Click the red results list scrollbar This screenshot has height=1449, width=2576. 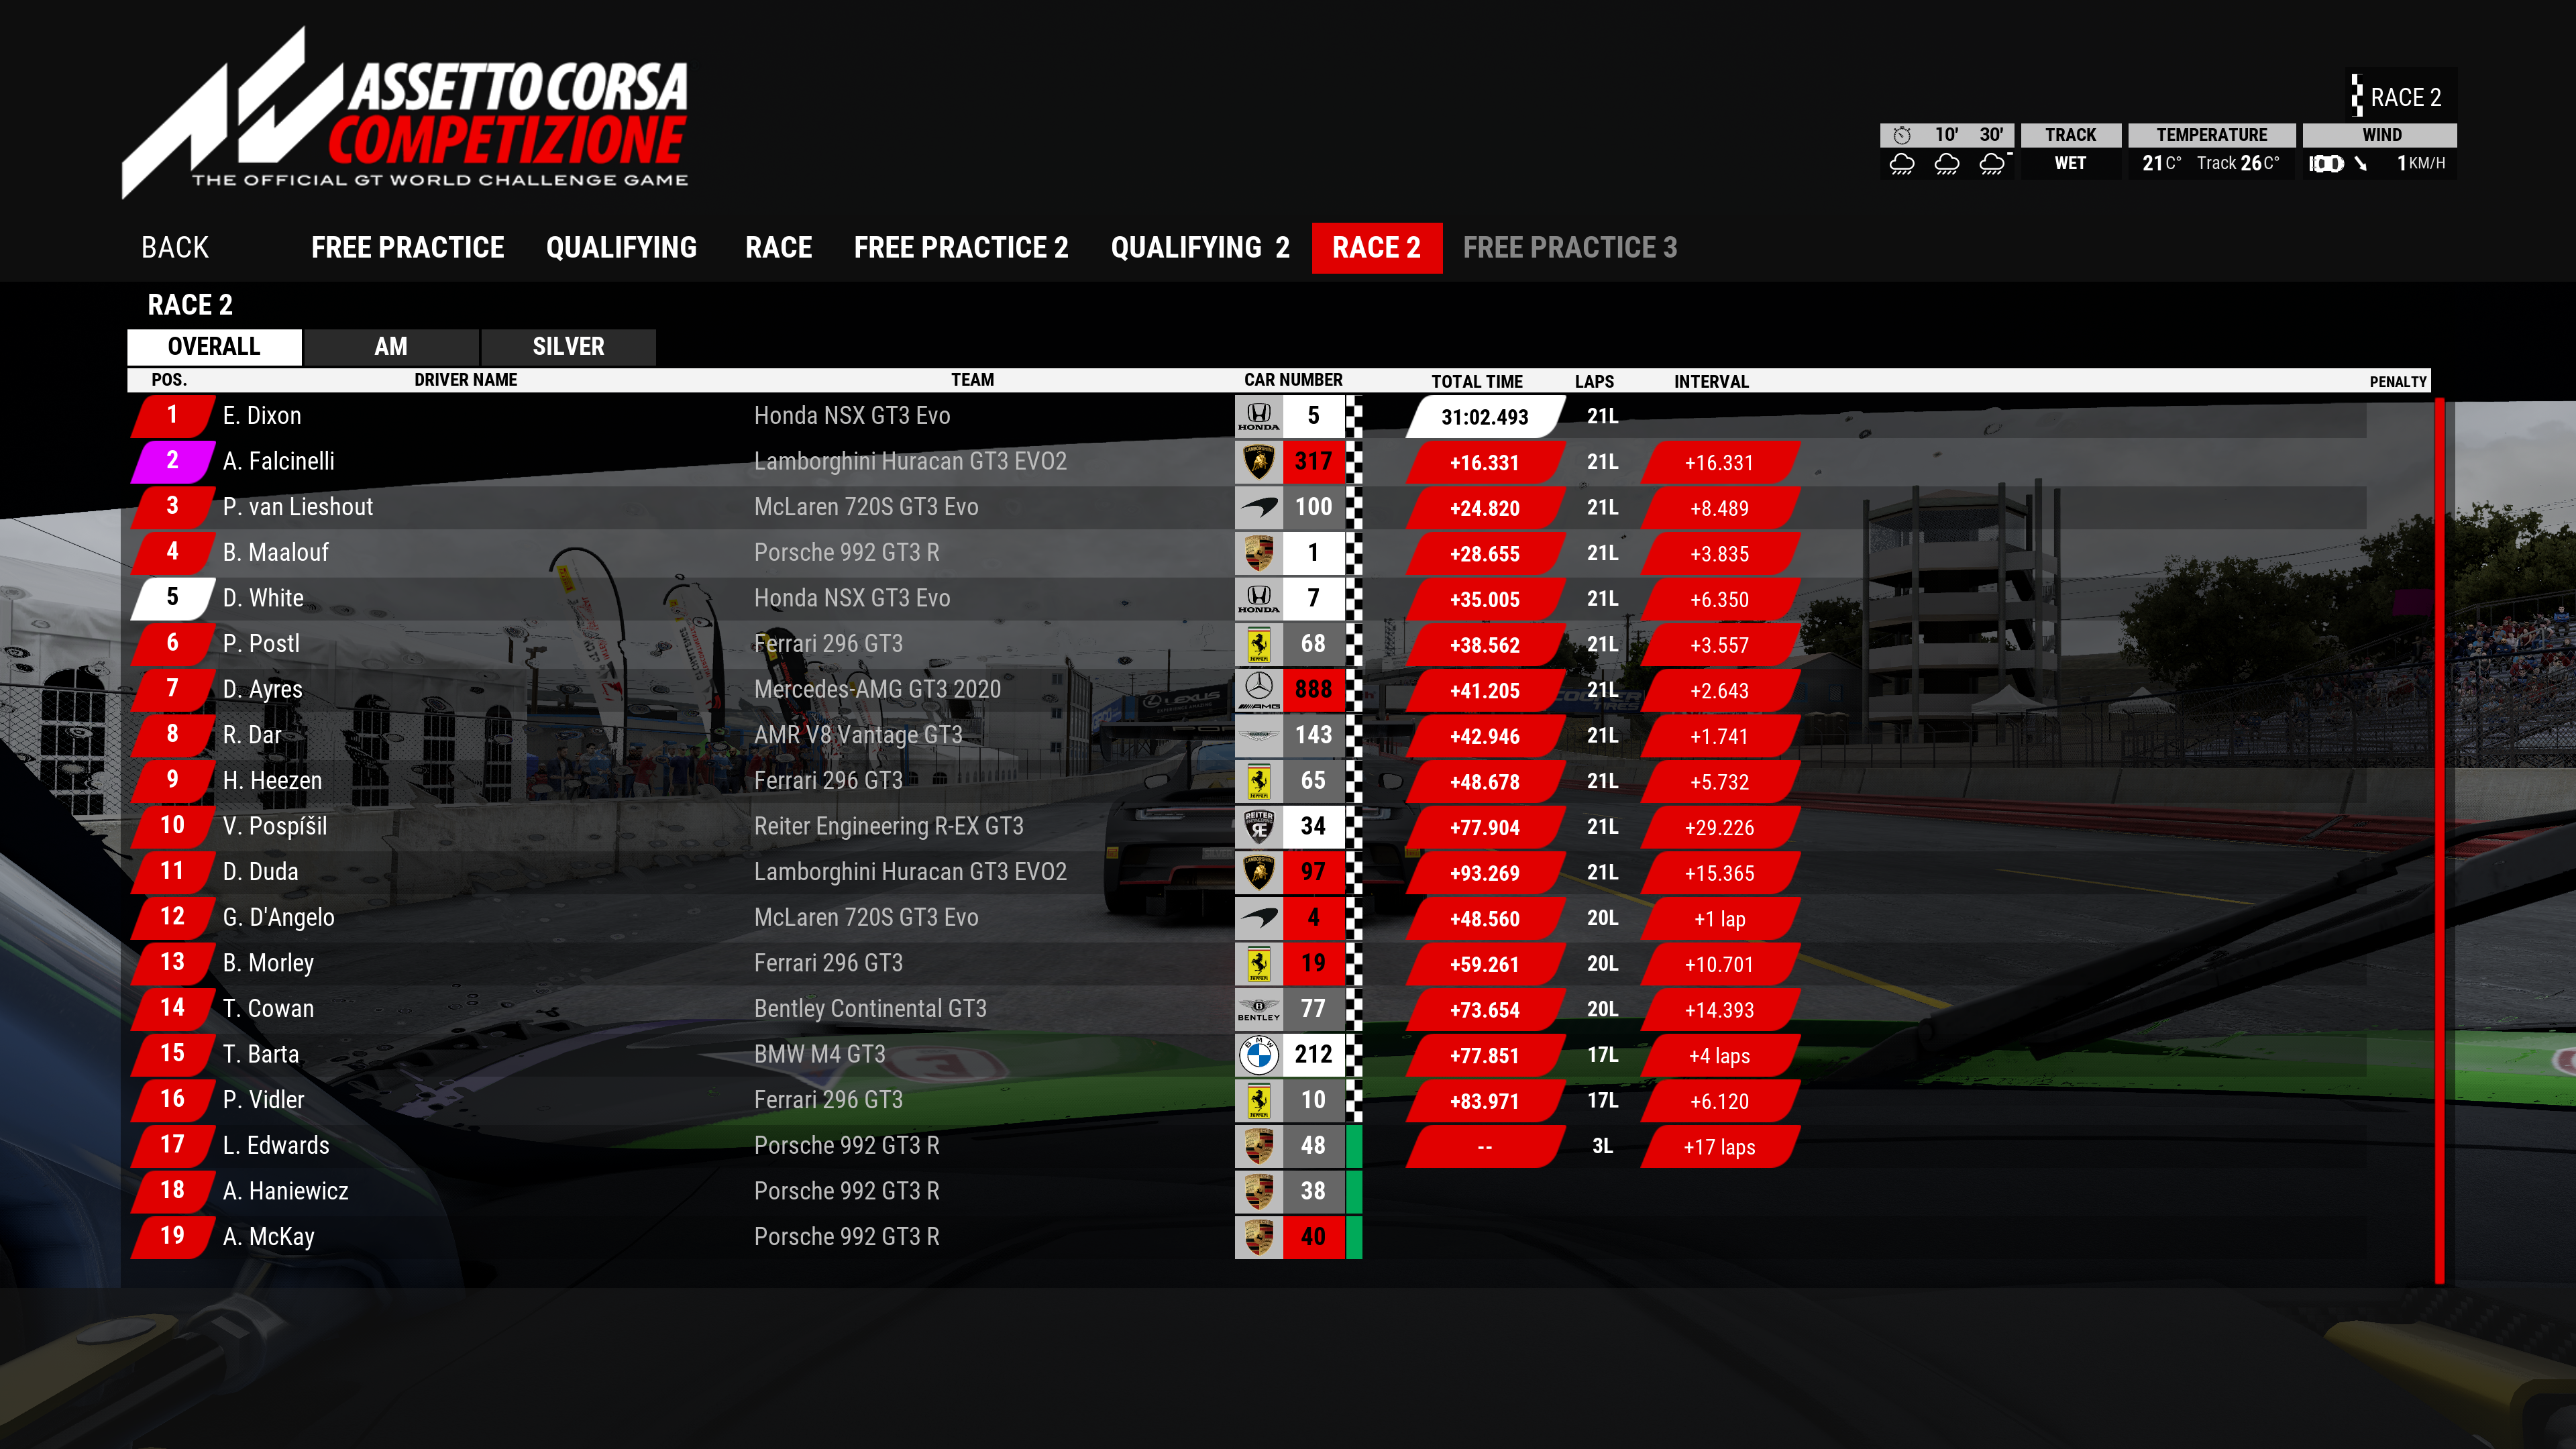(x=2440, y=840)
